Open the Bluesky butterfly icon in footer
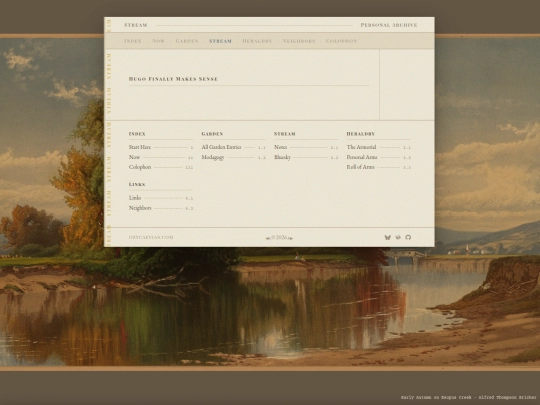This screenshot has width=540, height=405. pyautogui.click(x=387, y=237)
